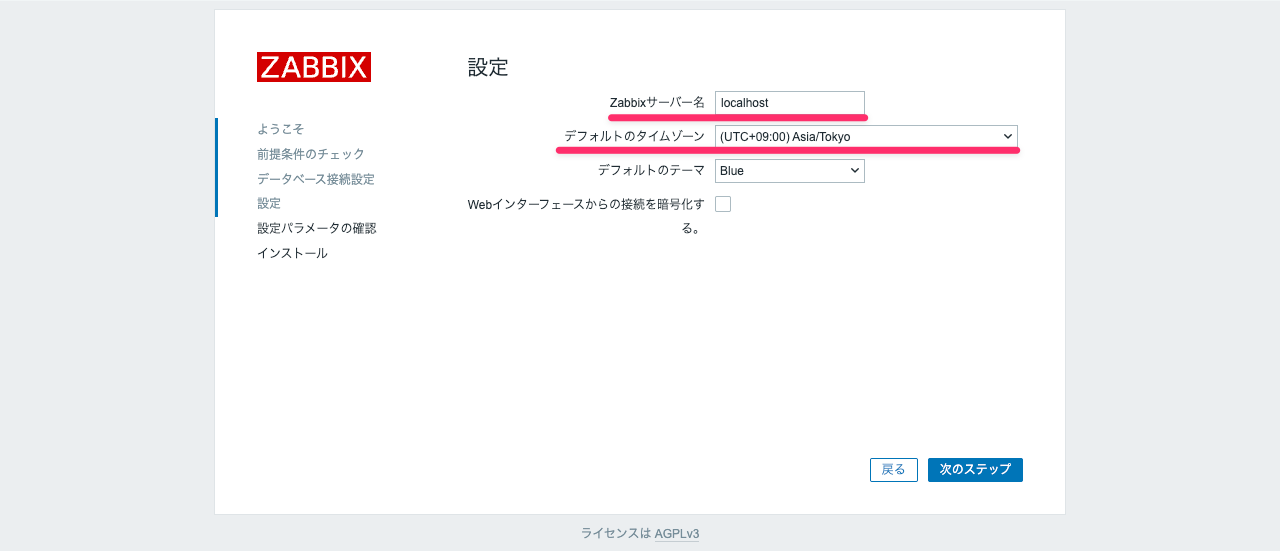Click the ライセンスは footer text
Image resolution: width=1280 pixels, height=551 pixels.
(616, 534)
